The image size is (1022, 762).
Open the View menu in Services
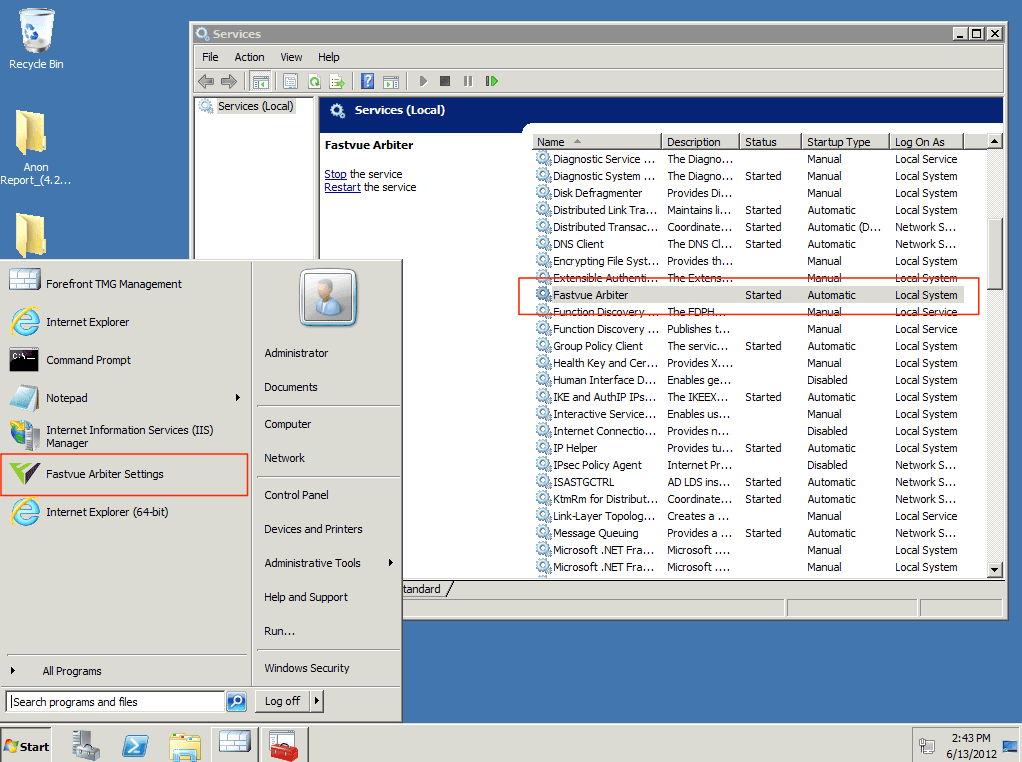pos(291,57)
